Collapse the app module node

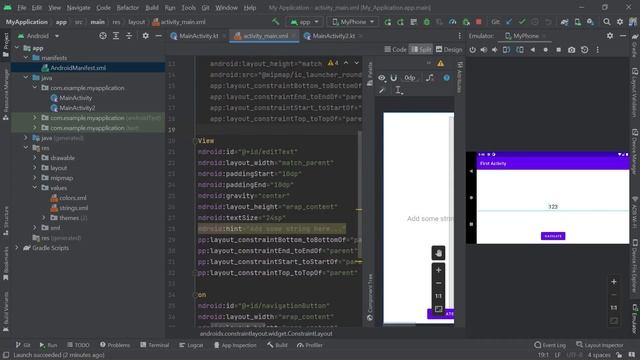[x=17, y=48]
